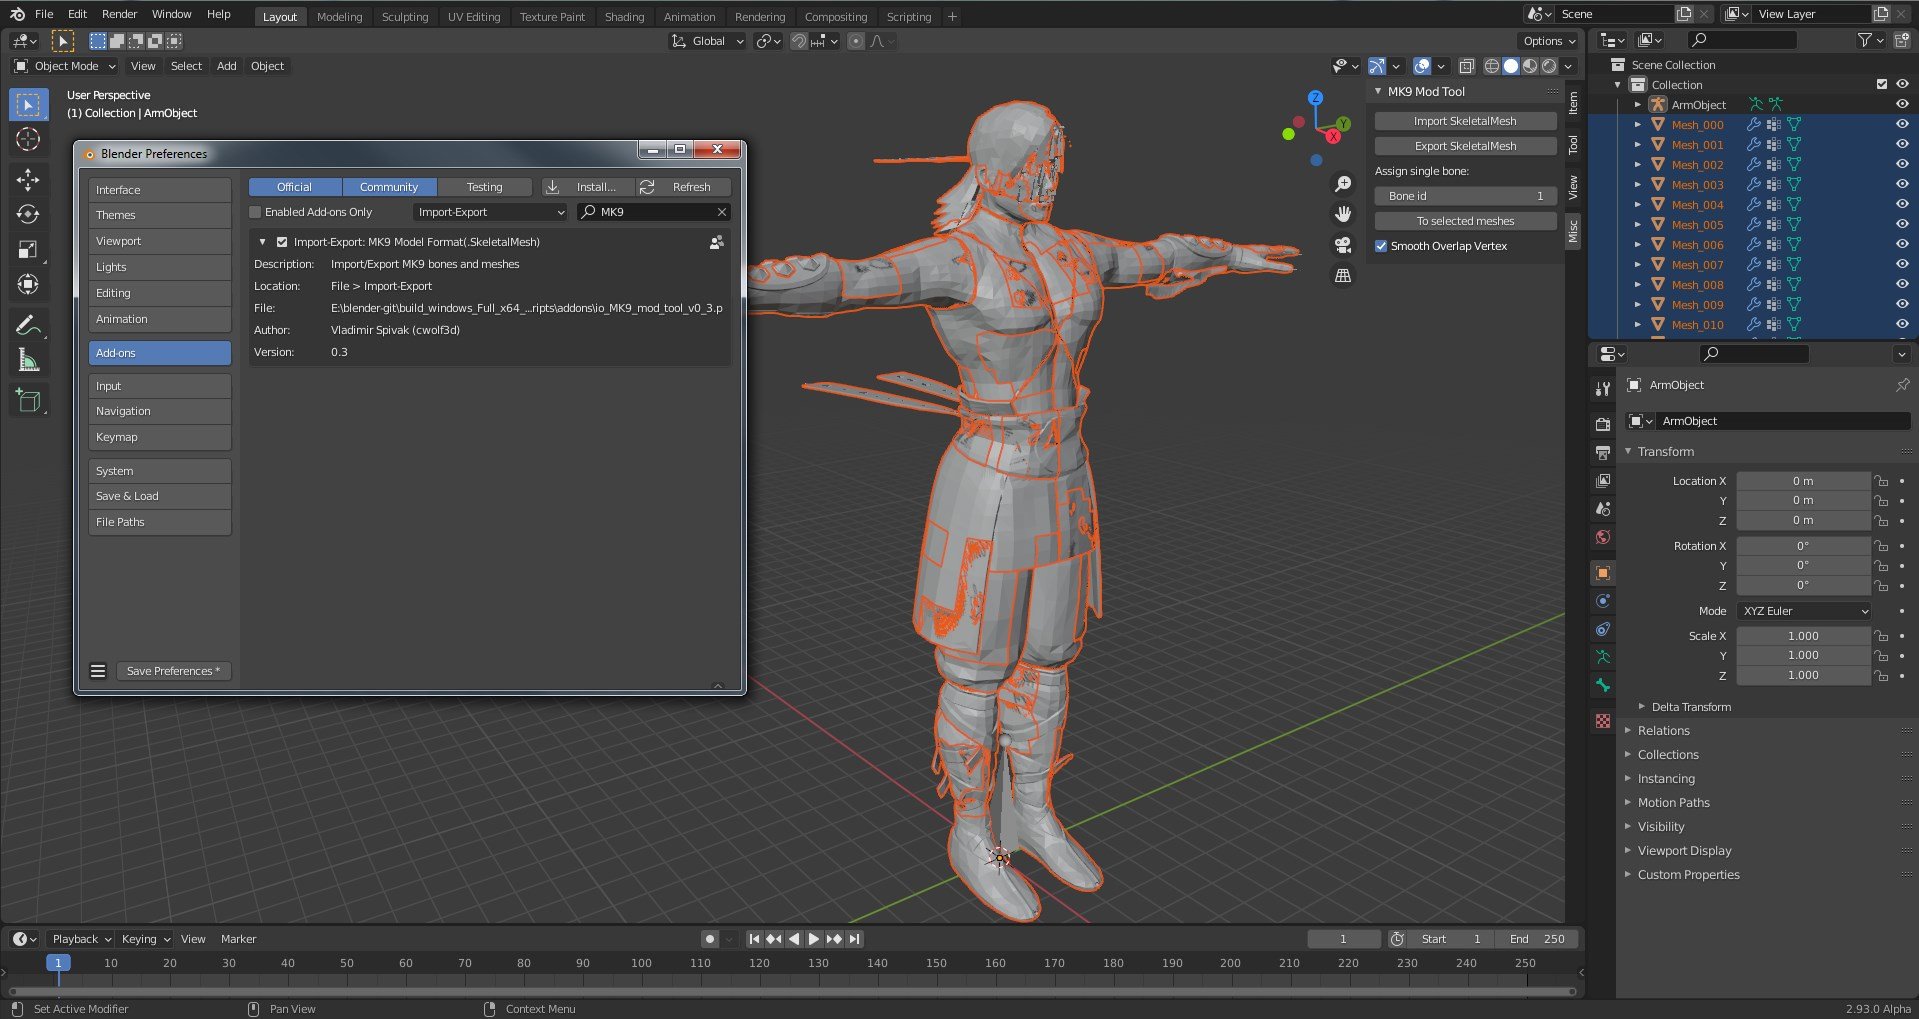The image size is (1919, 1019).
Task: Enable the Enabled Add-ons Only checkbox
Action: (256, 212)
